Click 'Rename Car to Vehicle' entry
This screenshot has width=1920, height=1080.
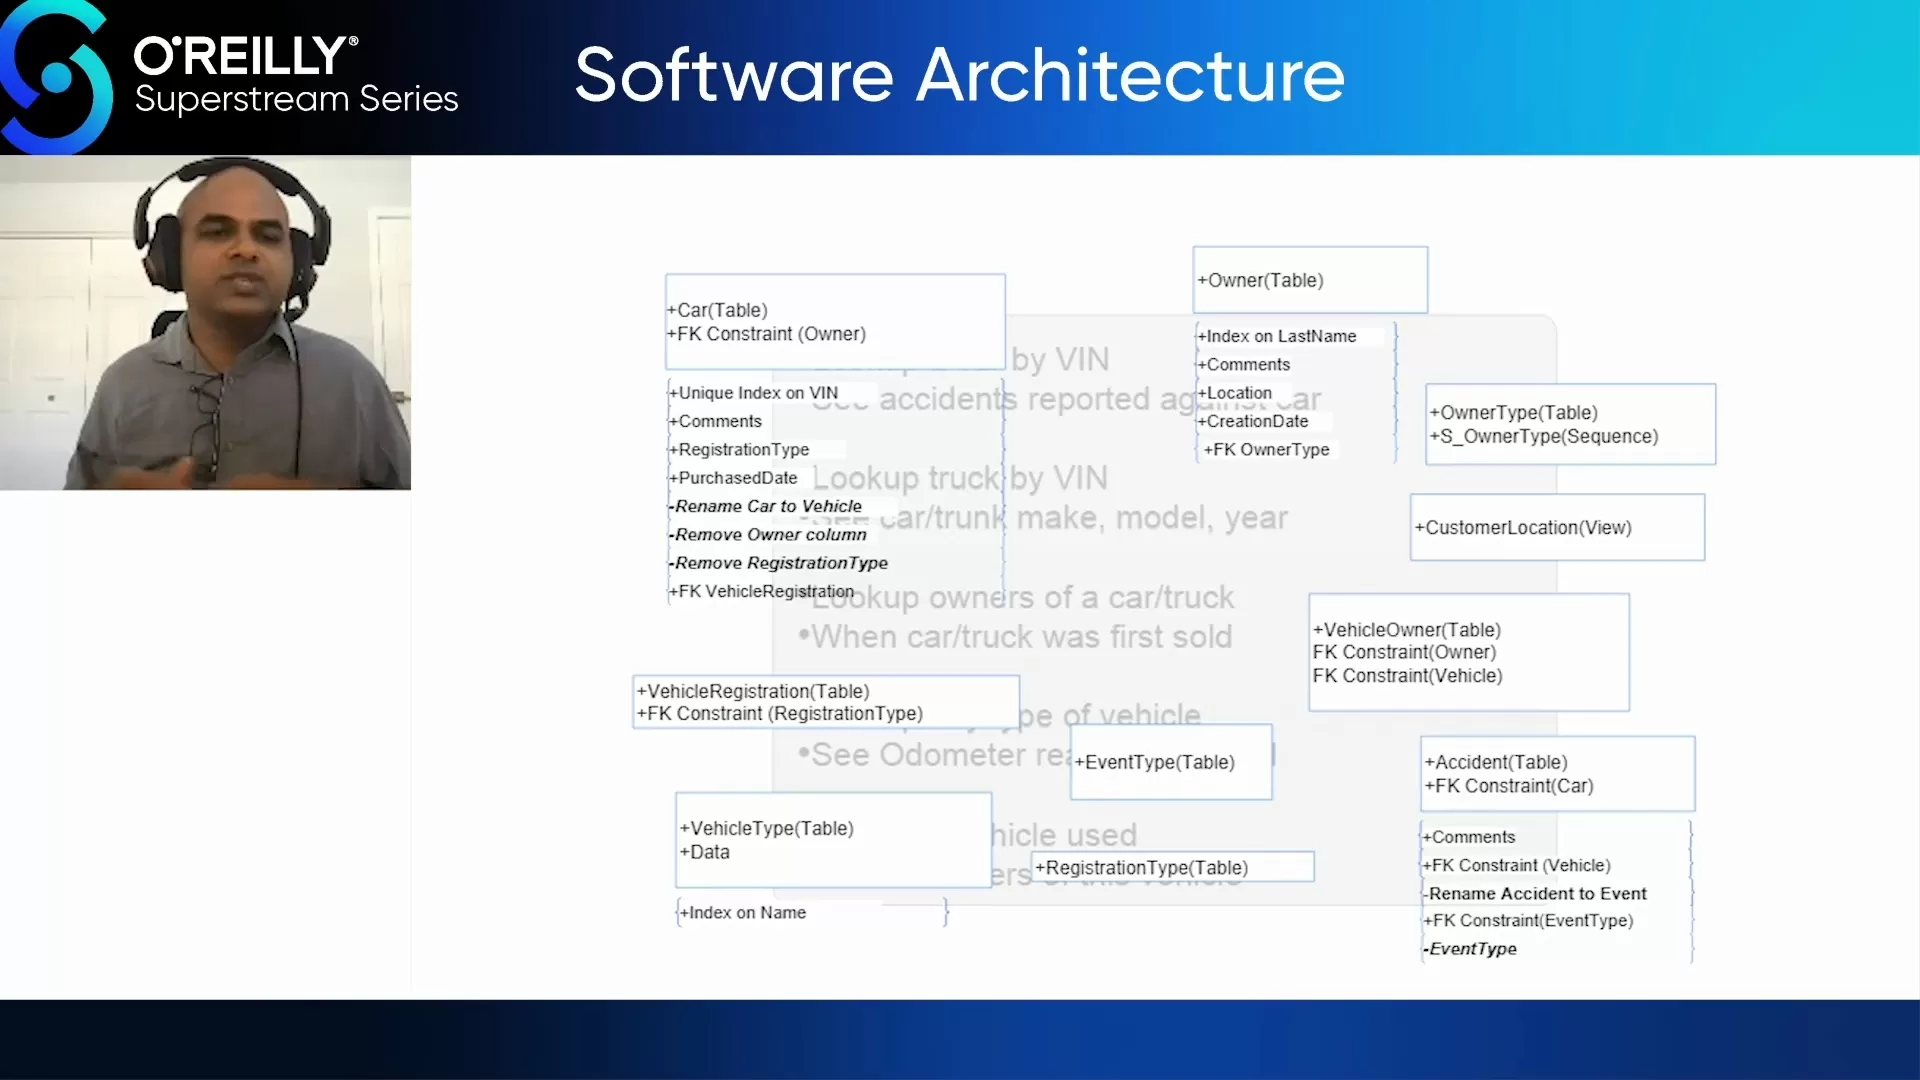coord(767,506)
